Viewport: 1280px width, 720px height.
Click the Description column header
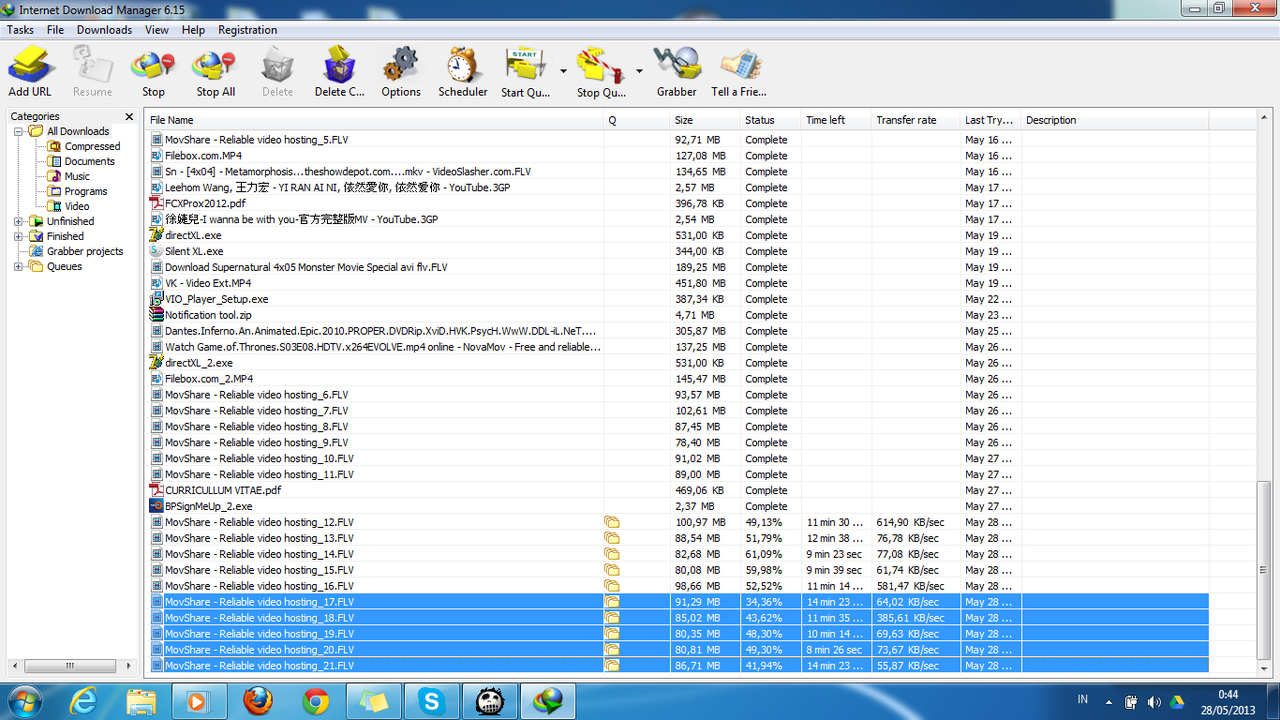[x=1115, y=120]
